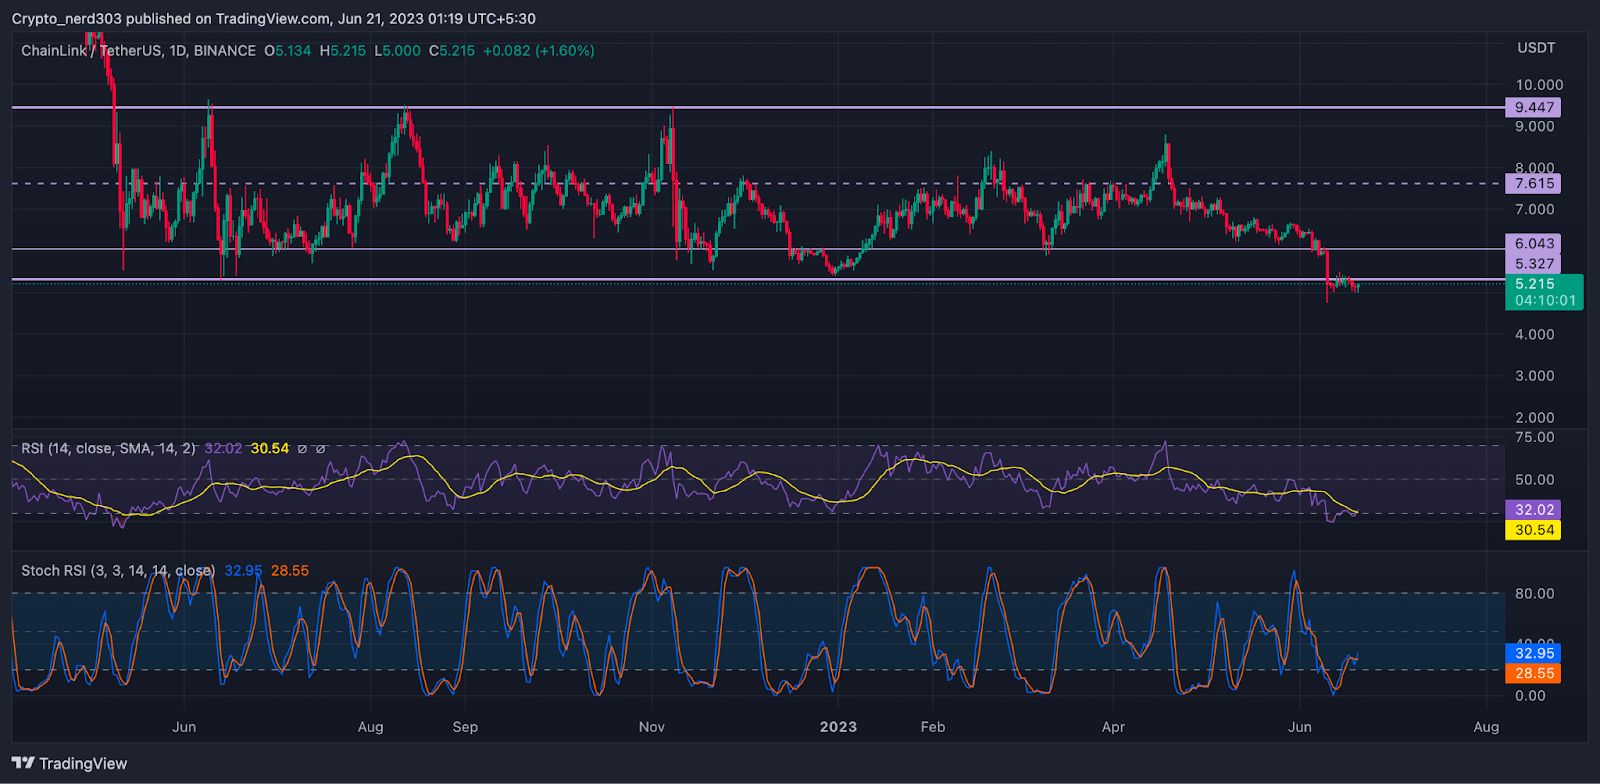The width and height of the screenshot is (1600, 784).
Task: Click the 3.000 price axis tick
Action: pyautogui.click(x=1535, y=376)
